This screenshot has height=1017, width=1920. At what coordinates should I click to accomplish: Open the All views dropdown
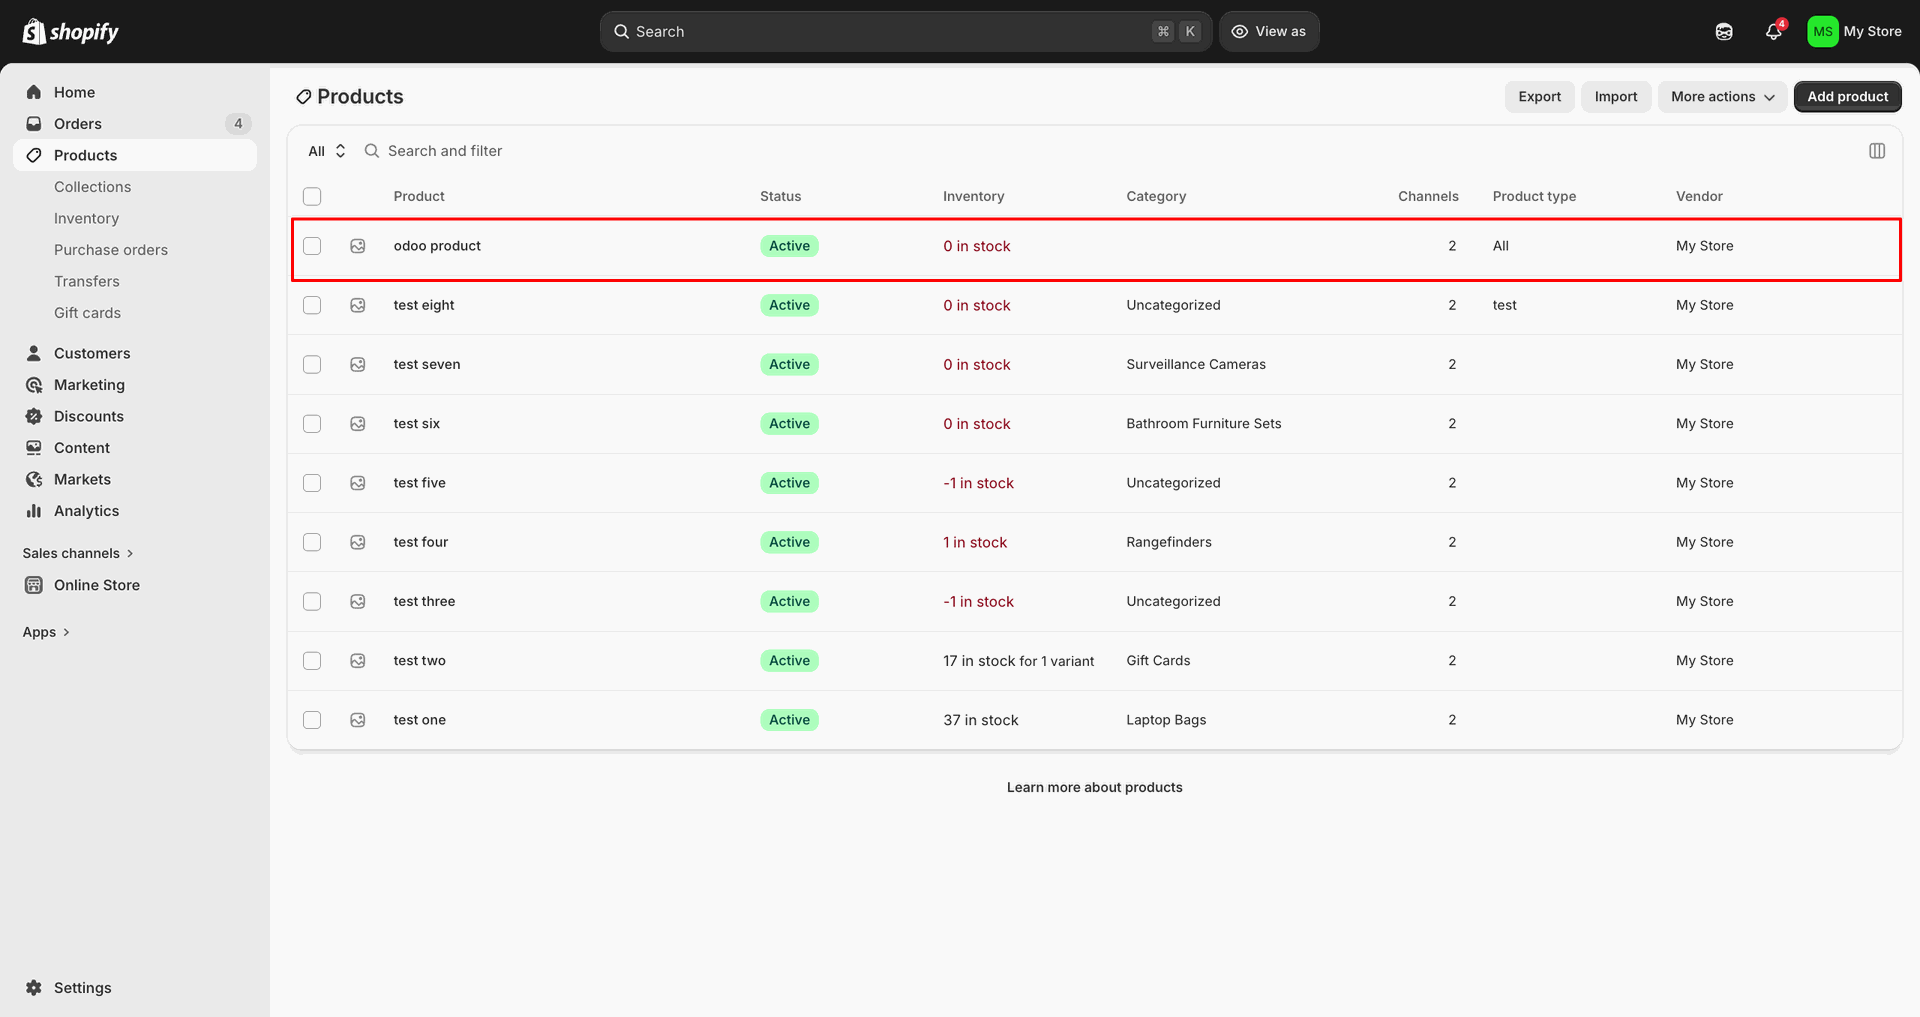point(327,151)
